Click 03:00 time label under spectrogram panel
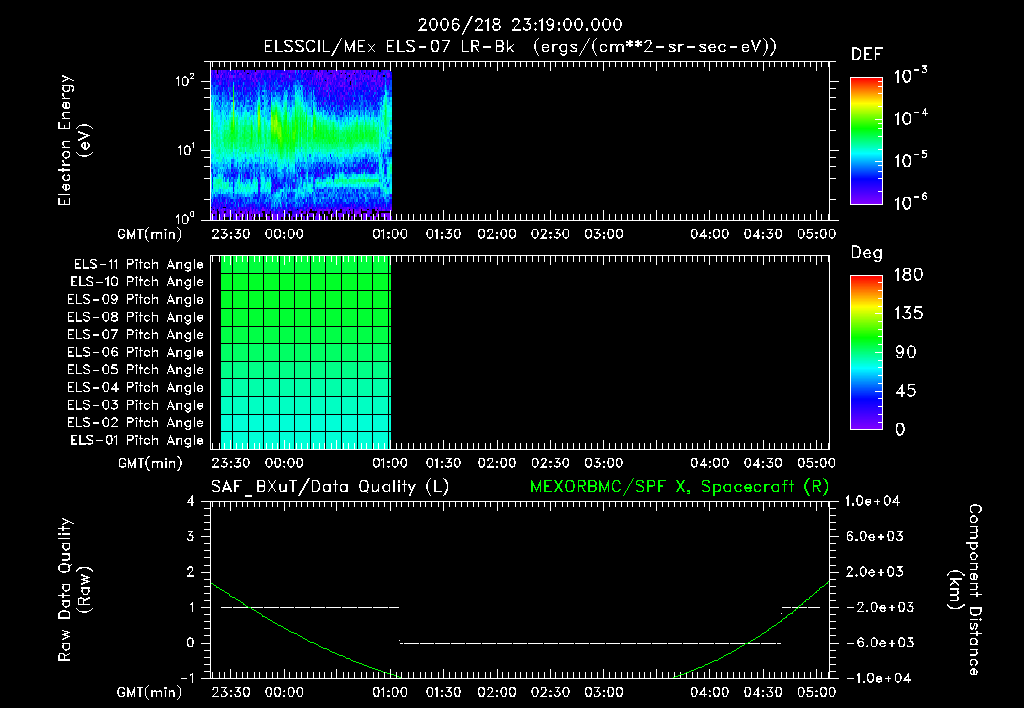 [603, 234]
